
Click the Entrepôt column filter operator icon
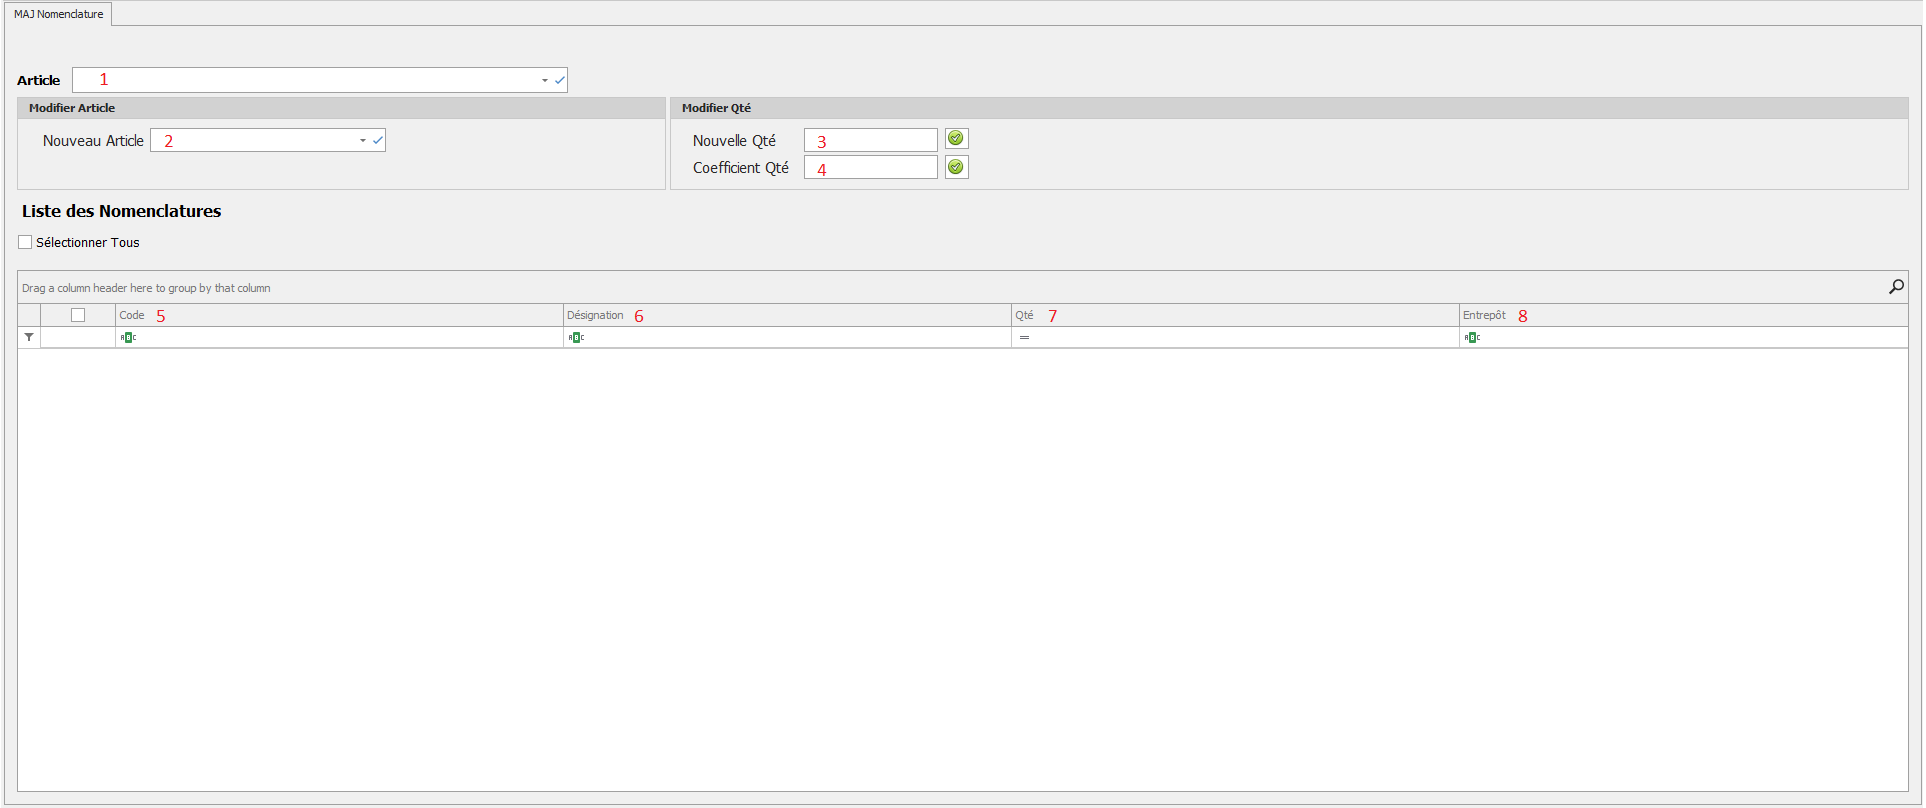pos(1472,338)
